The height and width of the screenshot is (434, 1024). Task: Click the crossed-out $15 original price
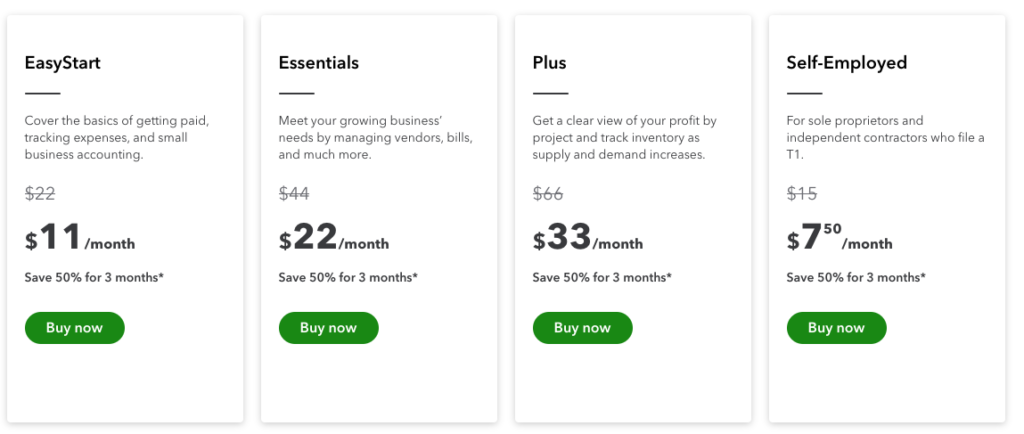(802, 193)
